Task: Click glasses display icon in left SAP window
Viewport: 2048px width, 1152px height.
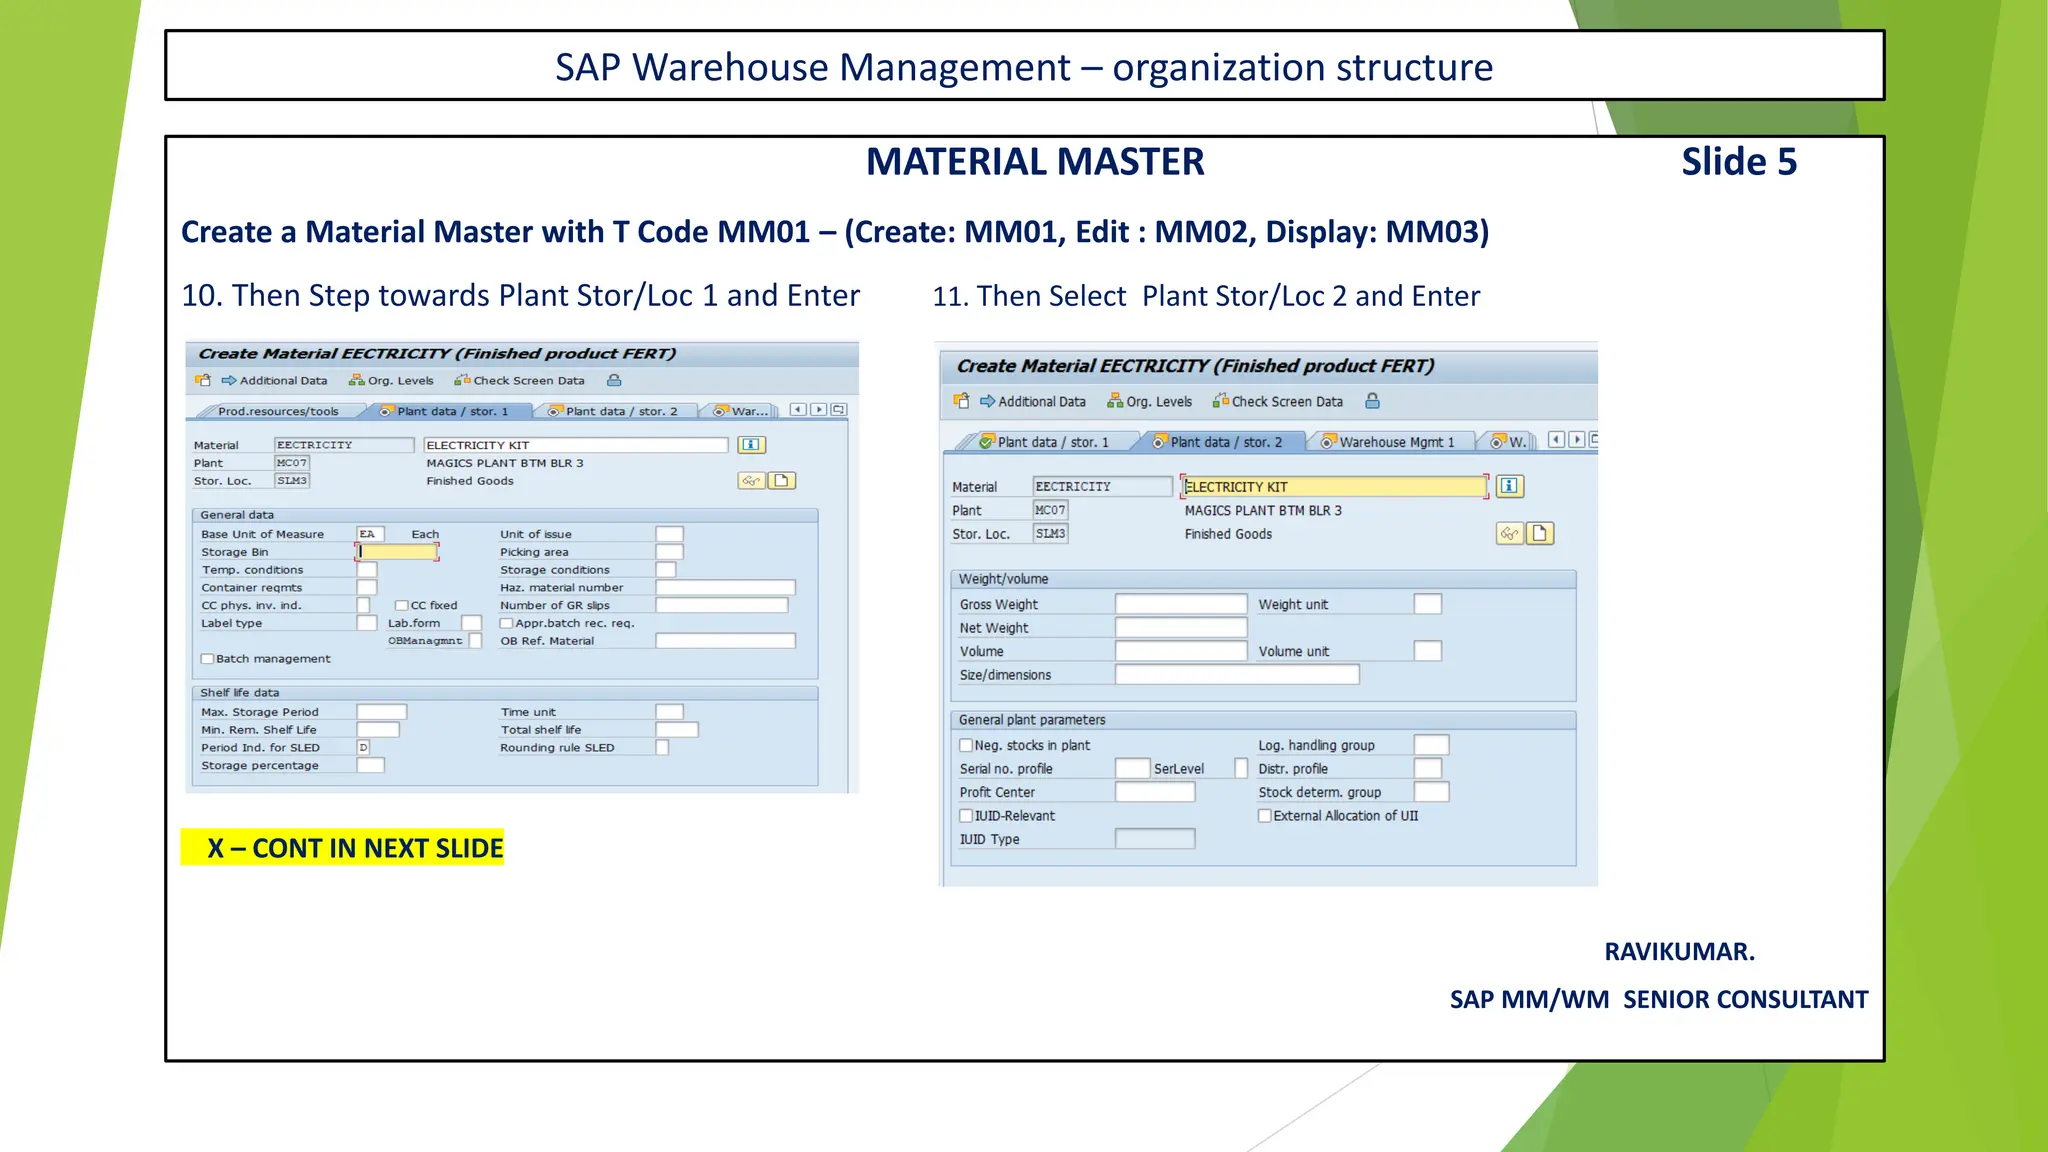Action: 751,481
